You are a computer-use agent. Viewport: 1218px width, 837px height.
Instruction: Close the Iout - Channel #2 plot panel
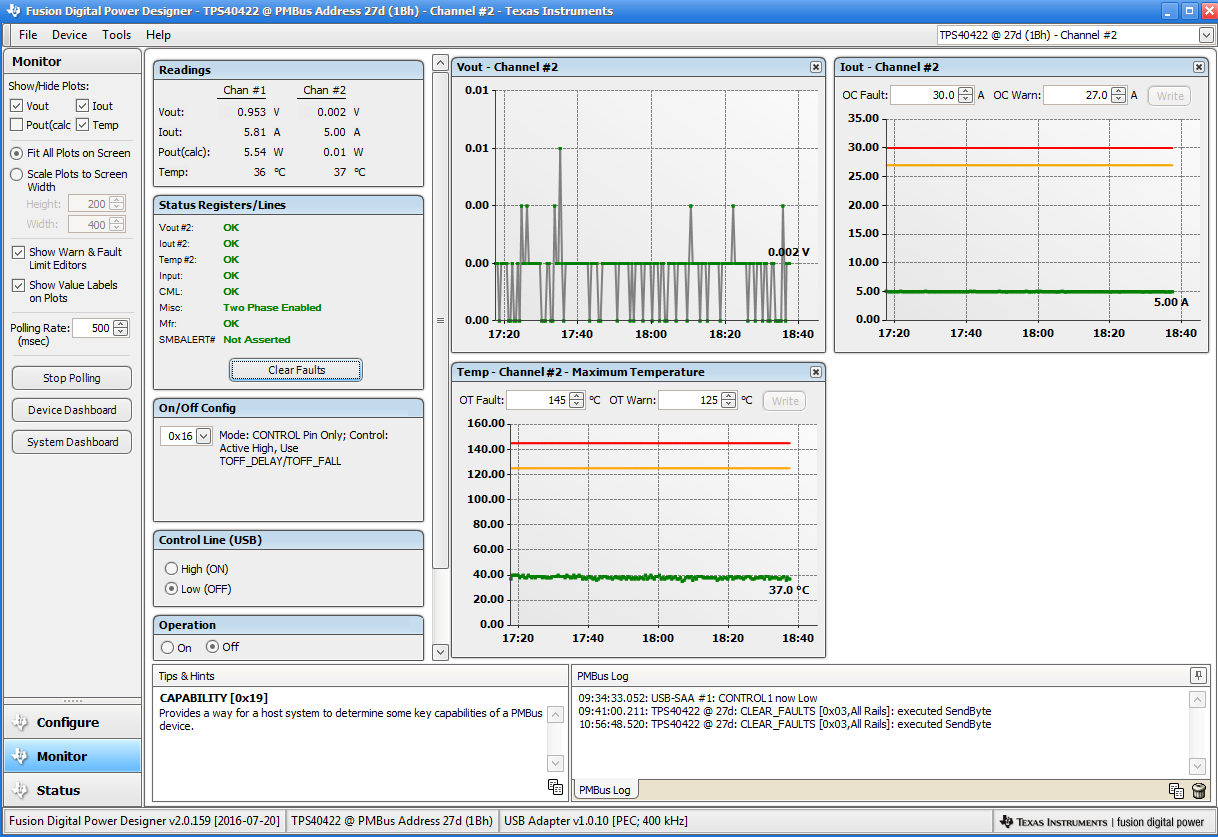coord(1199,67)
